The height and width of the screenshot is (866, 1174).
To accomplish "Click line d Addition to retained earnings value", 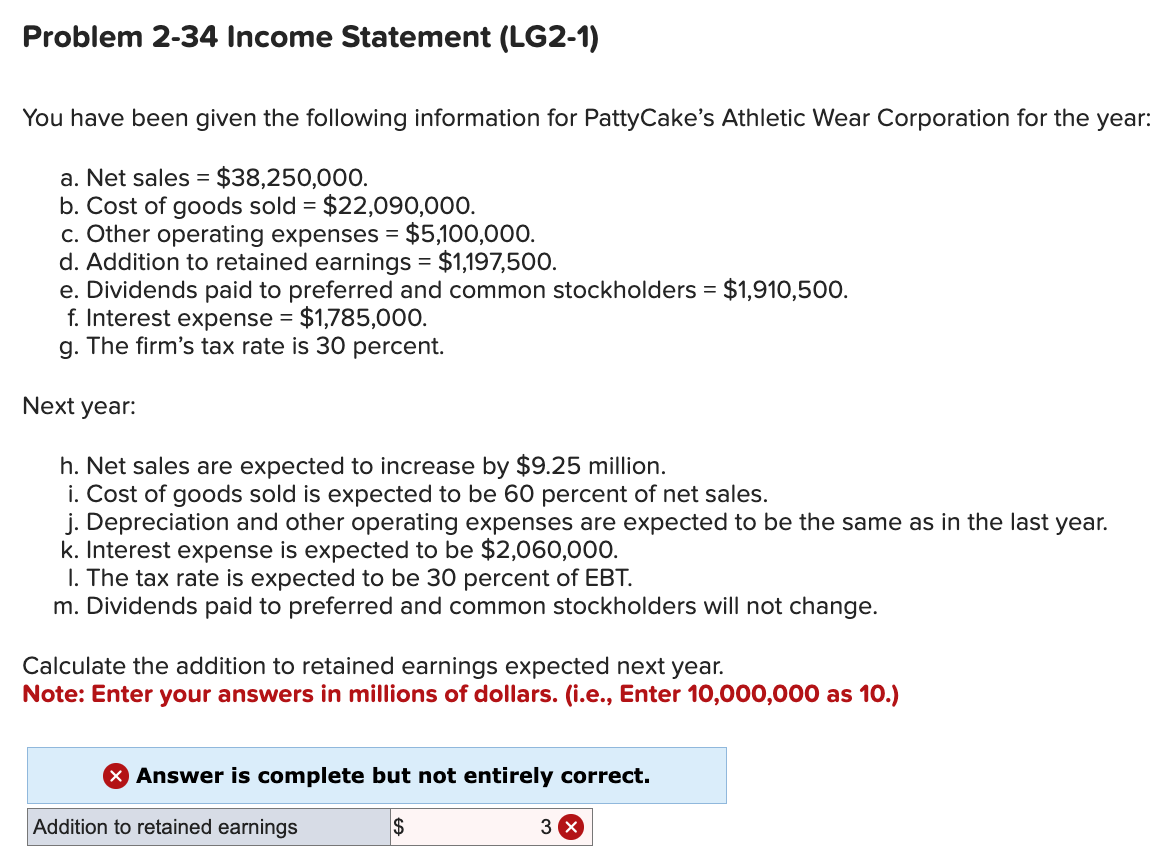I will coord(307,262).
